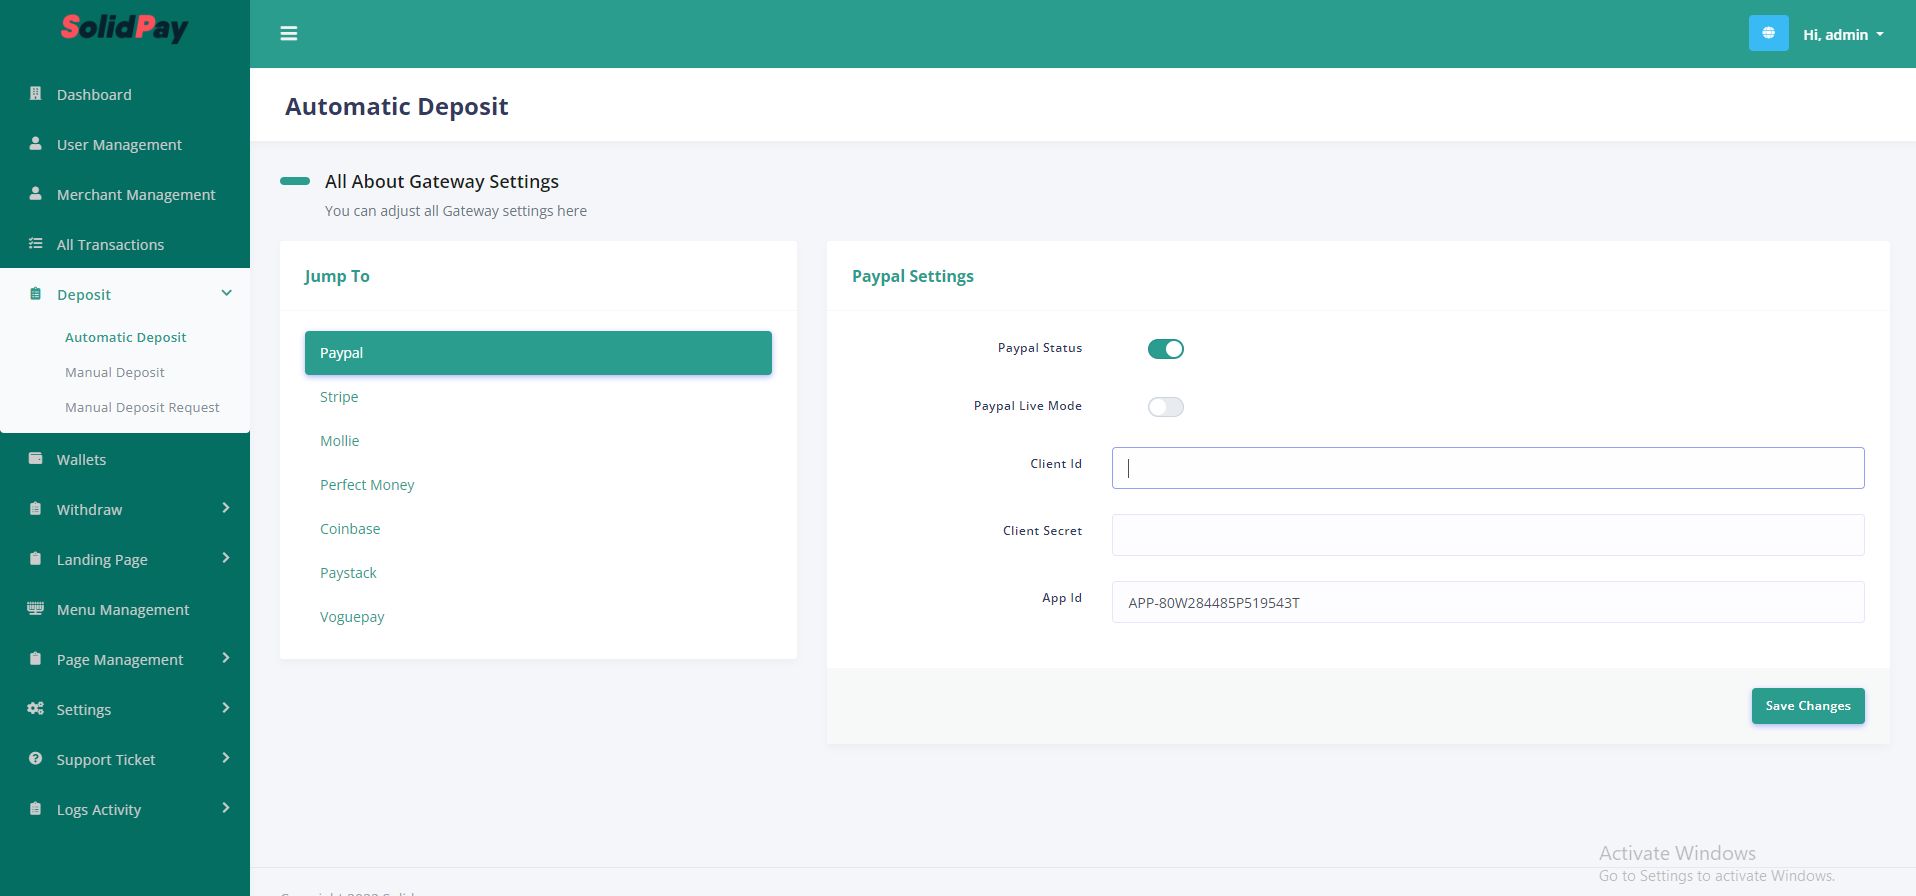The width and height of the screenshot is (1916, 896).
Task: Go to User Management
Action: (119, 145)
